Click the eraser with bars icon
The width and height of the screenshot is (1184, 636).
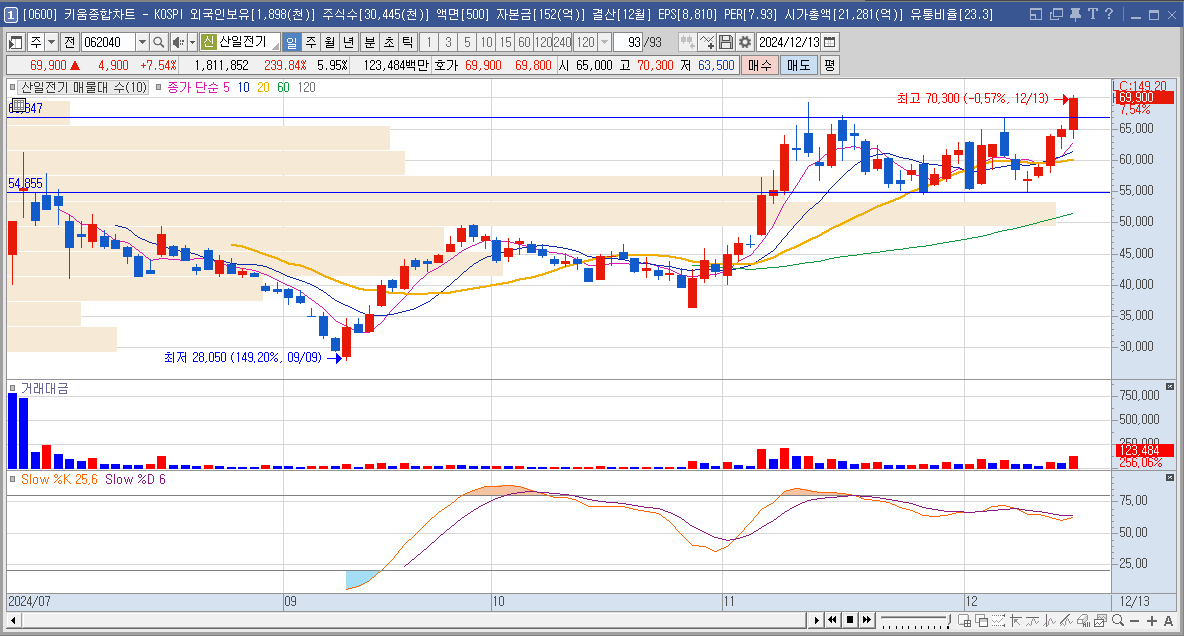pyautogui.click(x=1084, y=621)
